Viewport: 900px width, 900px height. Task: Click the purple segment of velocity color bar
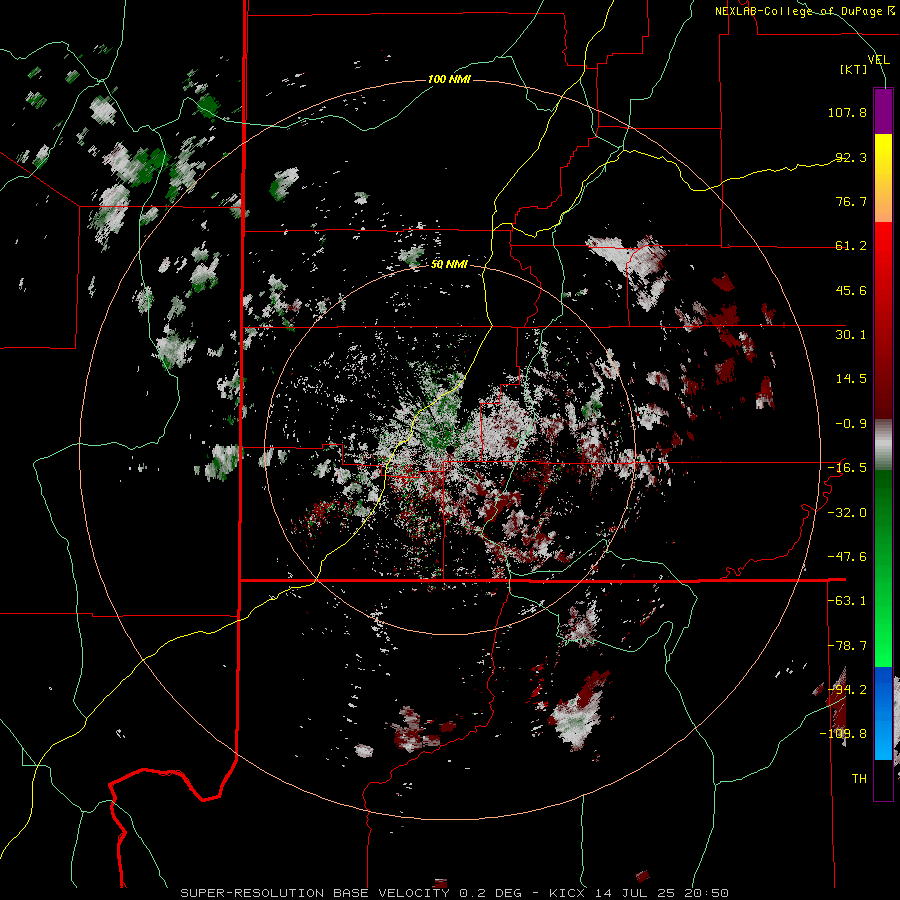click(x=883, y=111)
